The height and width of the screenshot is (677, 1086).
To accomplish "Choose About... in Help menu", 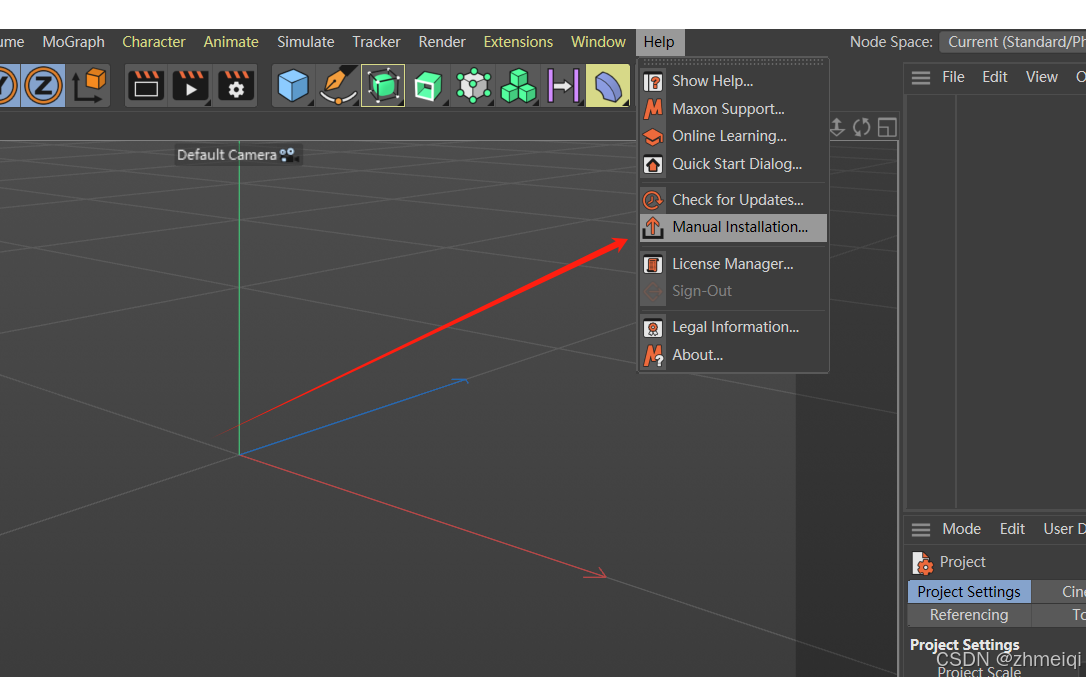I will click(x=733, y=355).
